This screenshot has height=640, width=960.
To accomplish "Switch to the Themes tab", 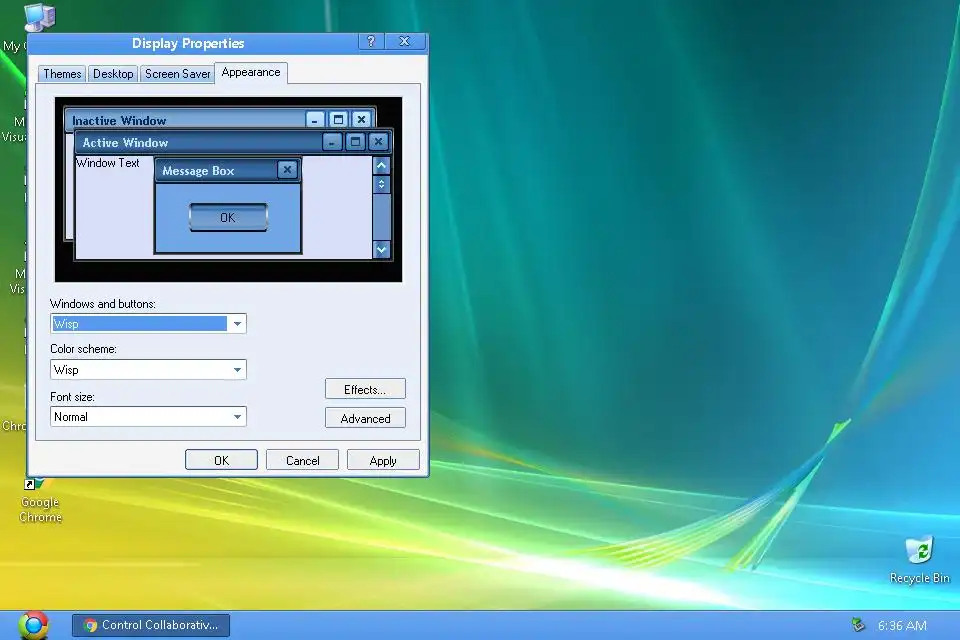I will pos(62,74).
